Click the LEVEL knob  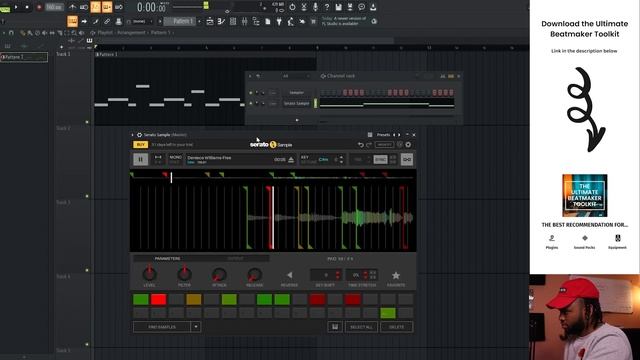tap(149, 274)
